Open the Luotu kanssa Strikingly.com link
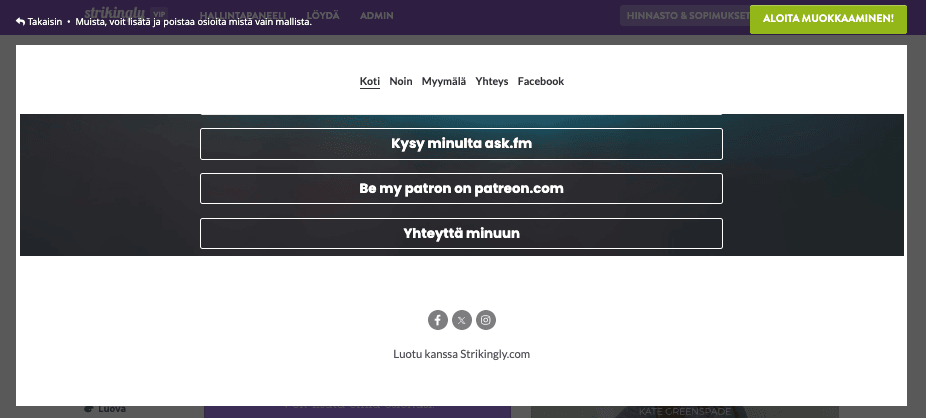Screen dimensions: 926x418 pos(461,354)
